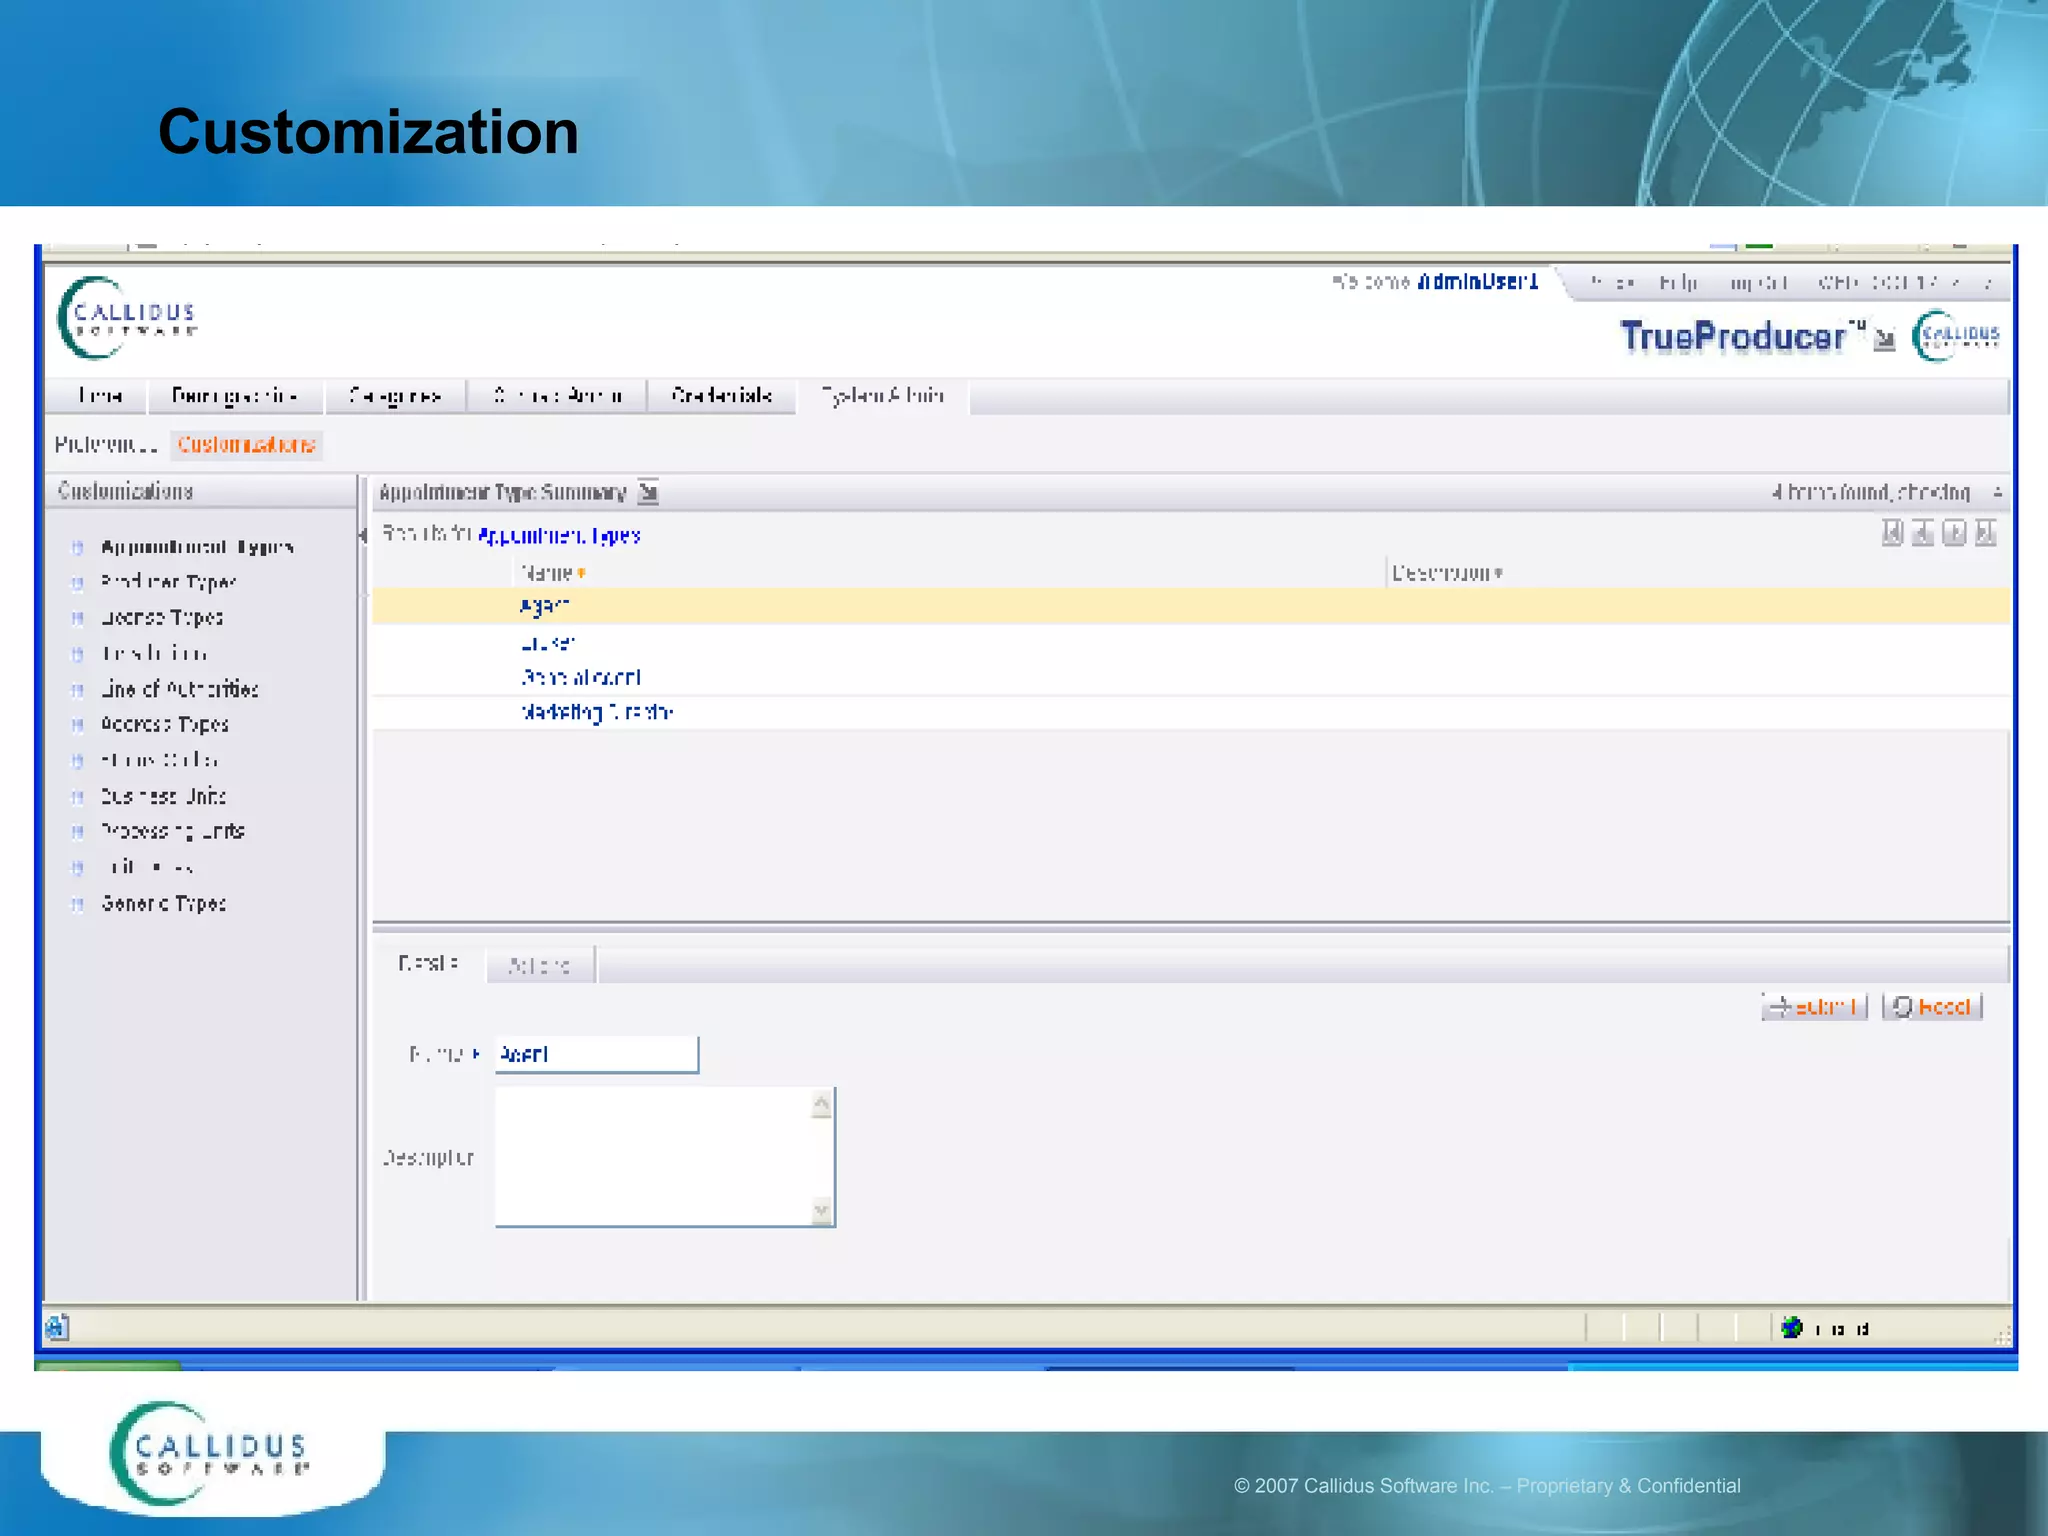Open the Marketing Director appointment type
Image resolution: width=2048 pixels, height=1536 pixels.
(x=597, y=712)
